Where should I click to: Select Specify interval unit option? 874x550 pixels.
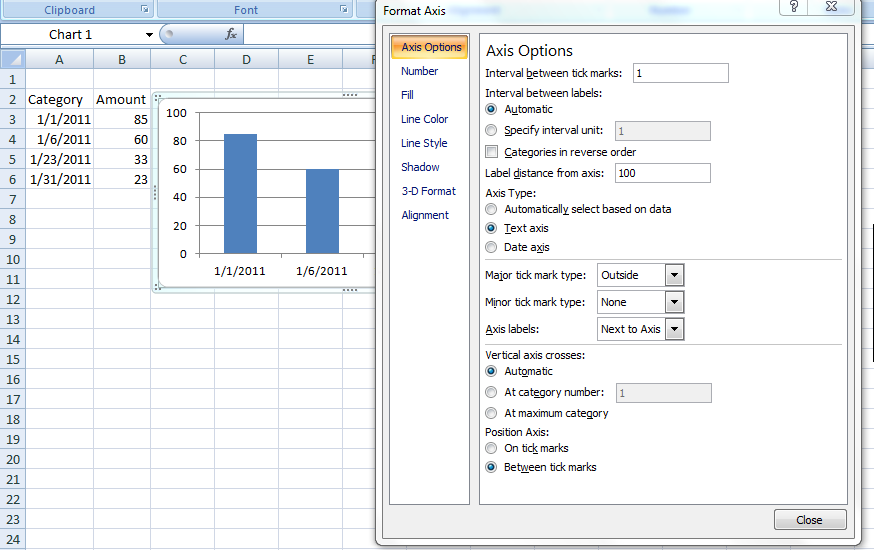[x=491, y=130]
